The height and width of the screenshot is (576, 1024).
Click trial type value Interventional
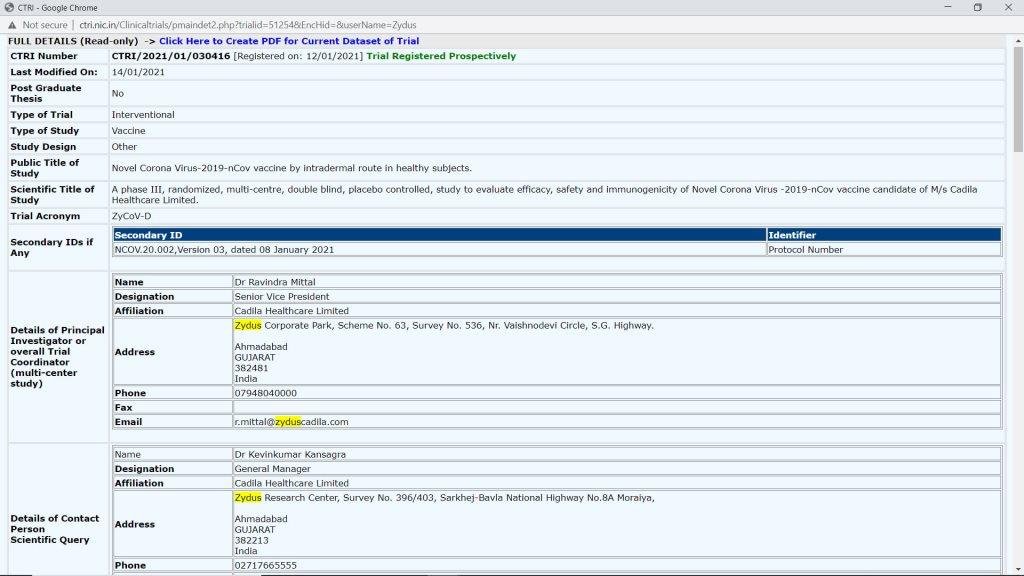[143, 114]
